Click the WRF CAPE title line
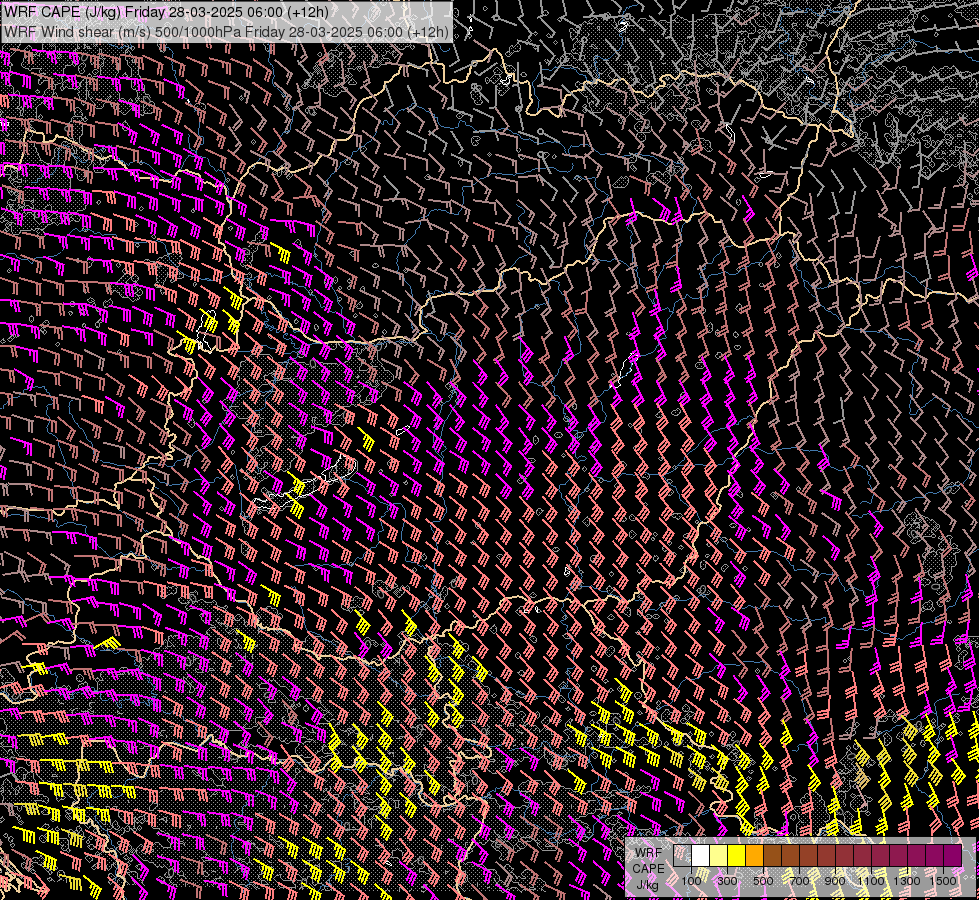979x900 pixels. (x=166, y=12)
